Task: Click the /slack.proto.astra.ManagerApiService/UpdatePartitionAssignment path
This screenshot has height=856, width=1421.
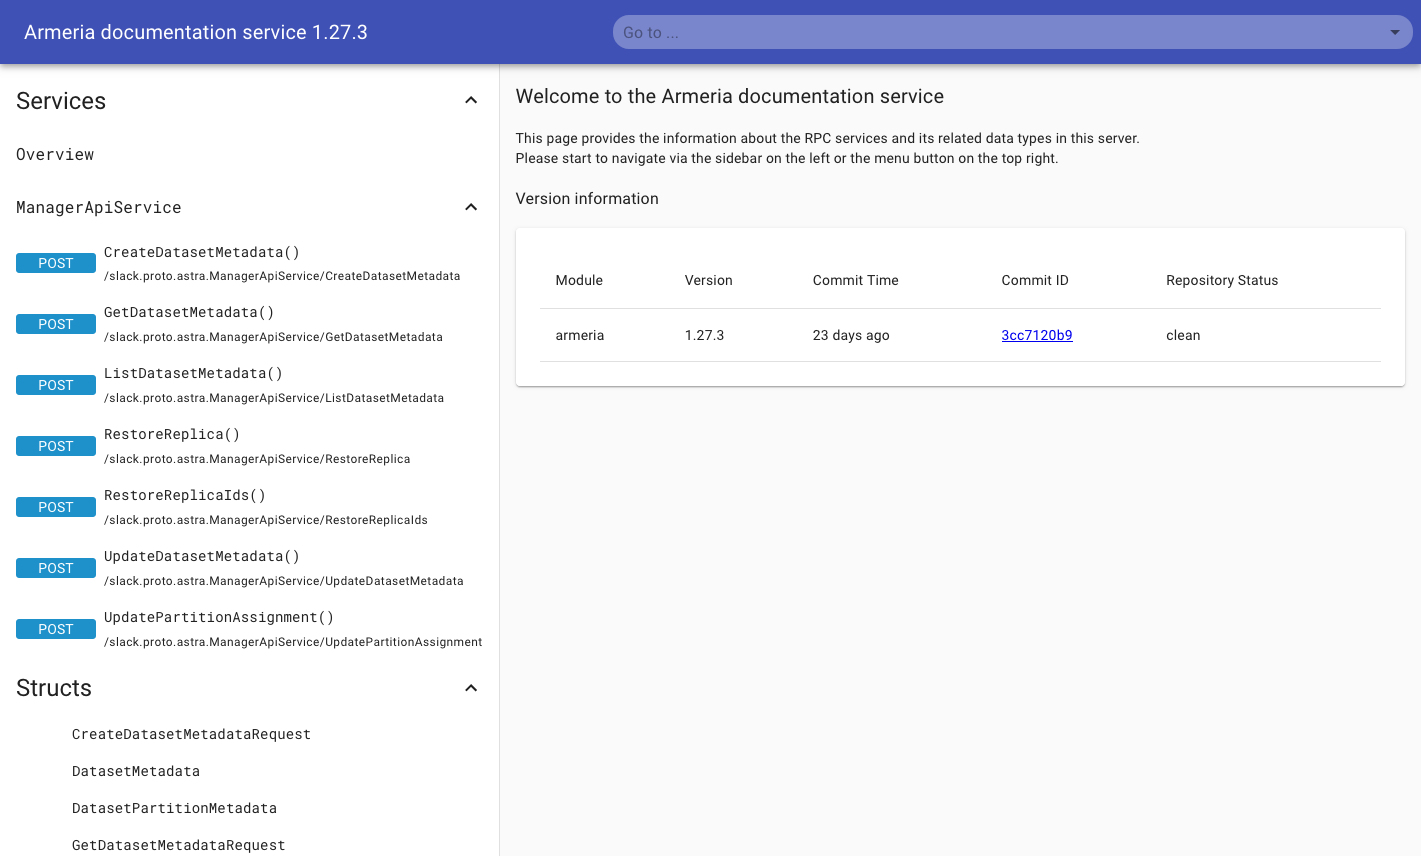Action: point(293,642)
